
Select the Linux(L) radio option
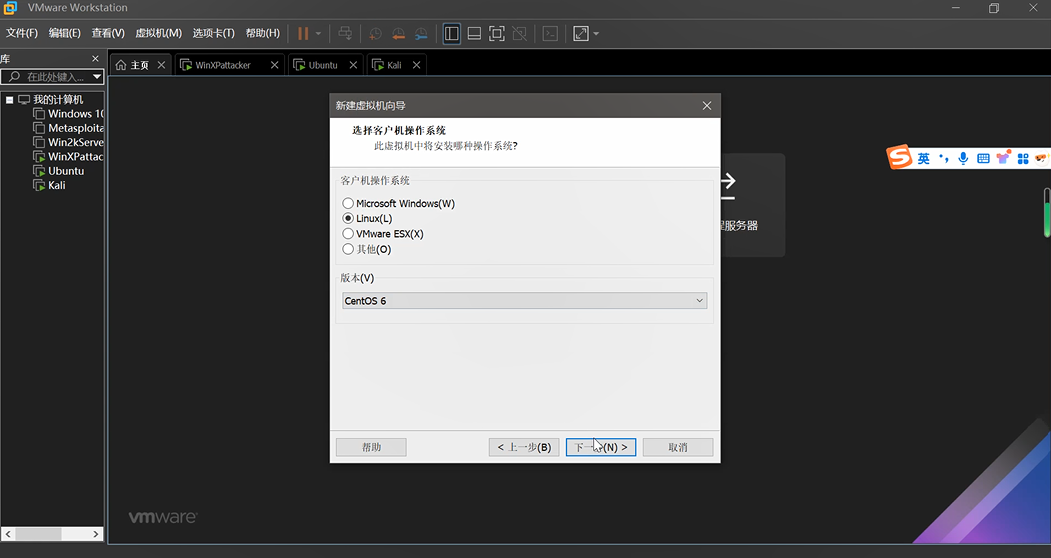(x=348, y=218)
